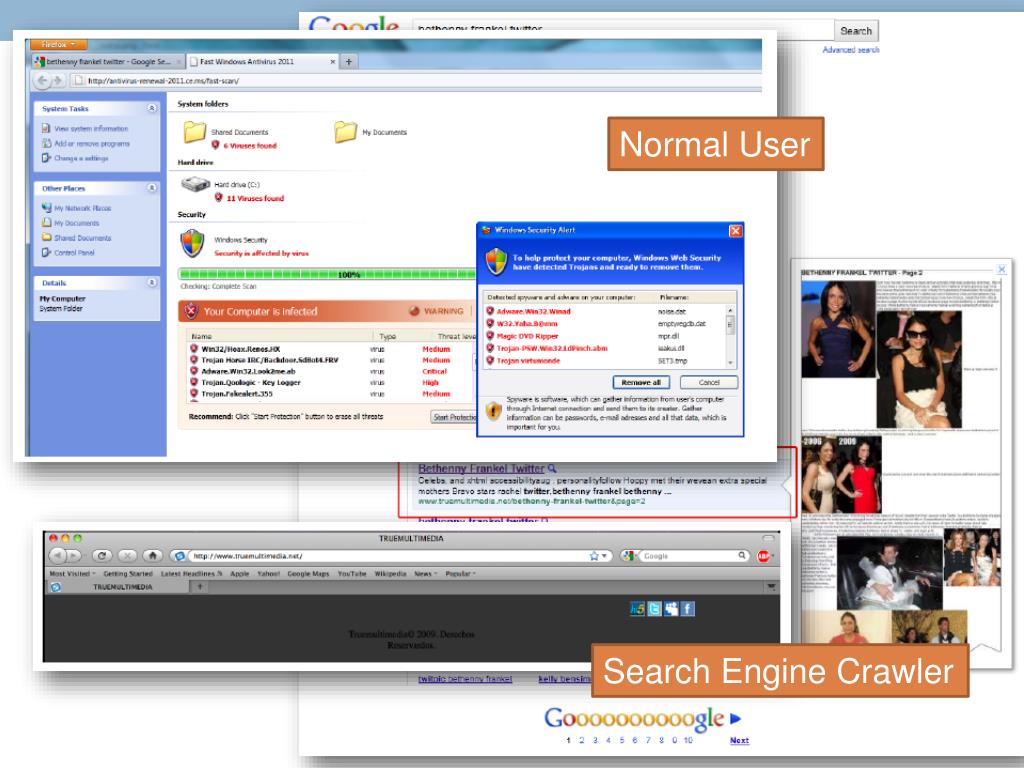Open 'Shared Documents' in Other Places sidebar
Image resolution: width=1024 pixels, height=768 pixels.
tap(82, 238)
